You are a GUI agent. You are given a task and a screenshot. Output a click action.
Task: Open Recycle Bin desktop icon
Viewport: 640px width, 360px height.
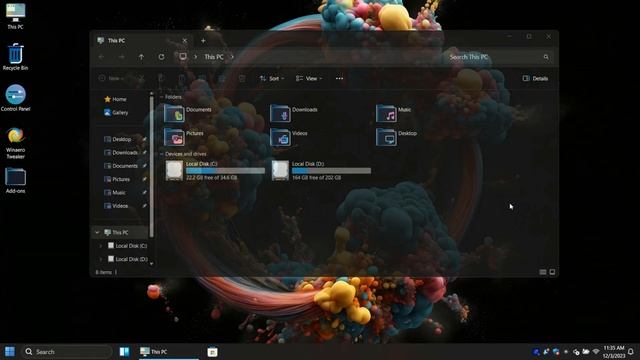[x=16, y=57]
